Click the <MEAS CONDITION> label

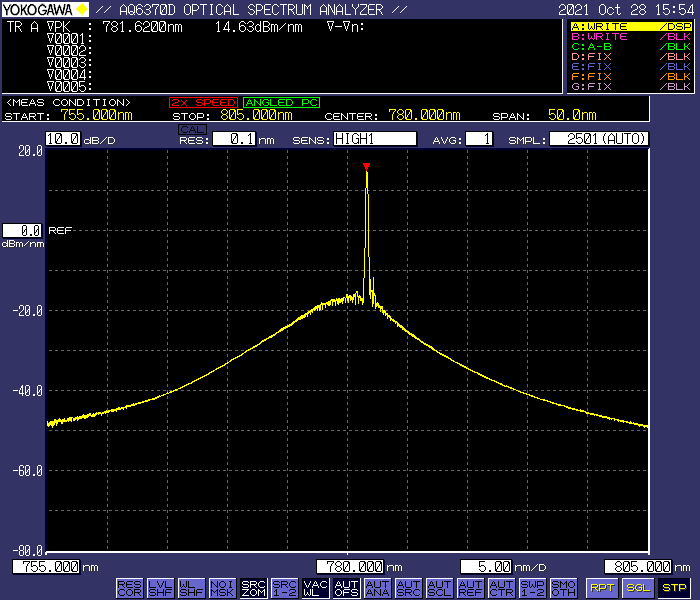tap(68, 103)
